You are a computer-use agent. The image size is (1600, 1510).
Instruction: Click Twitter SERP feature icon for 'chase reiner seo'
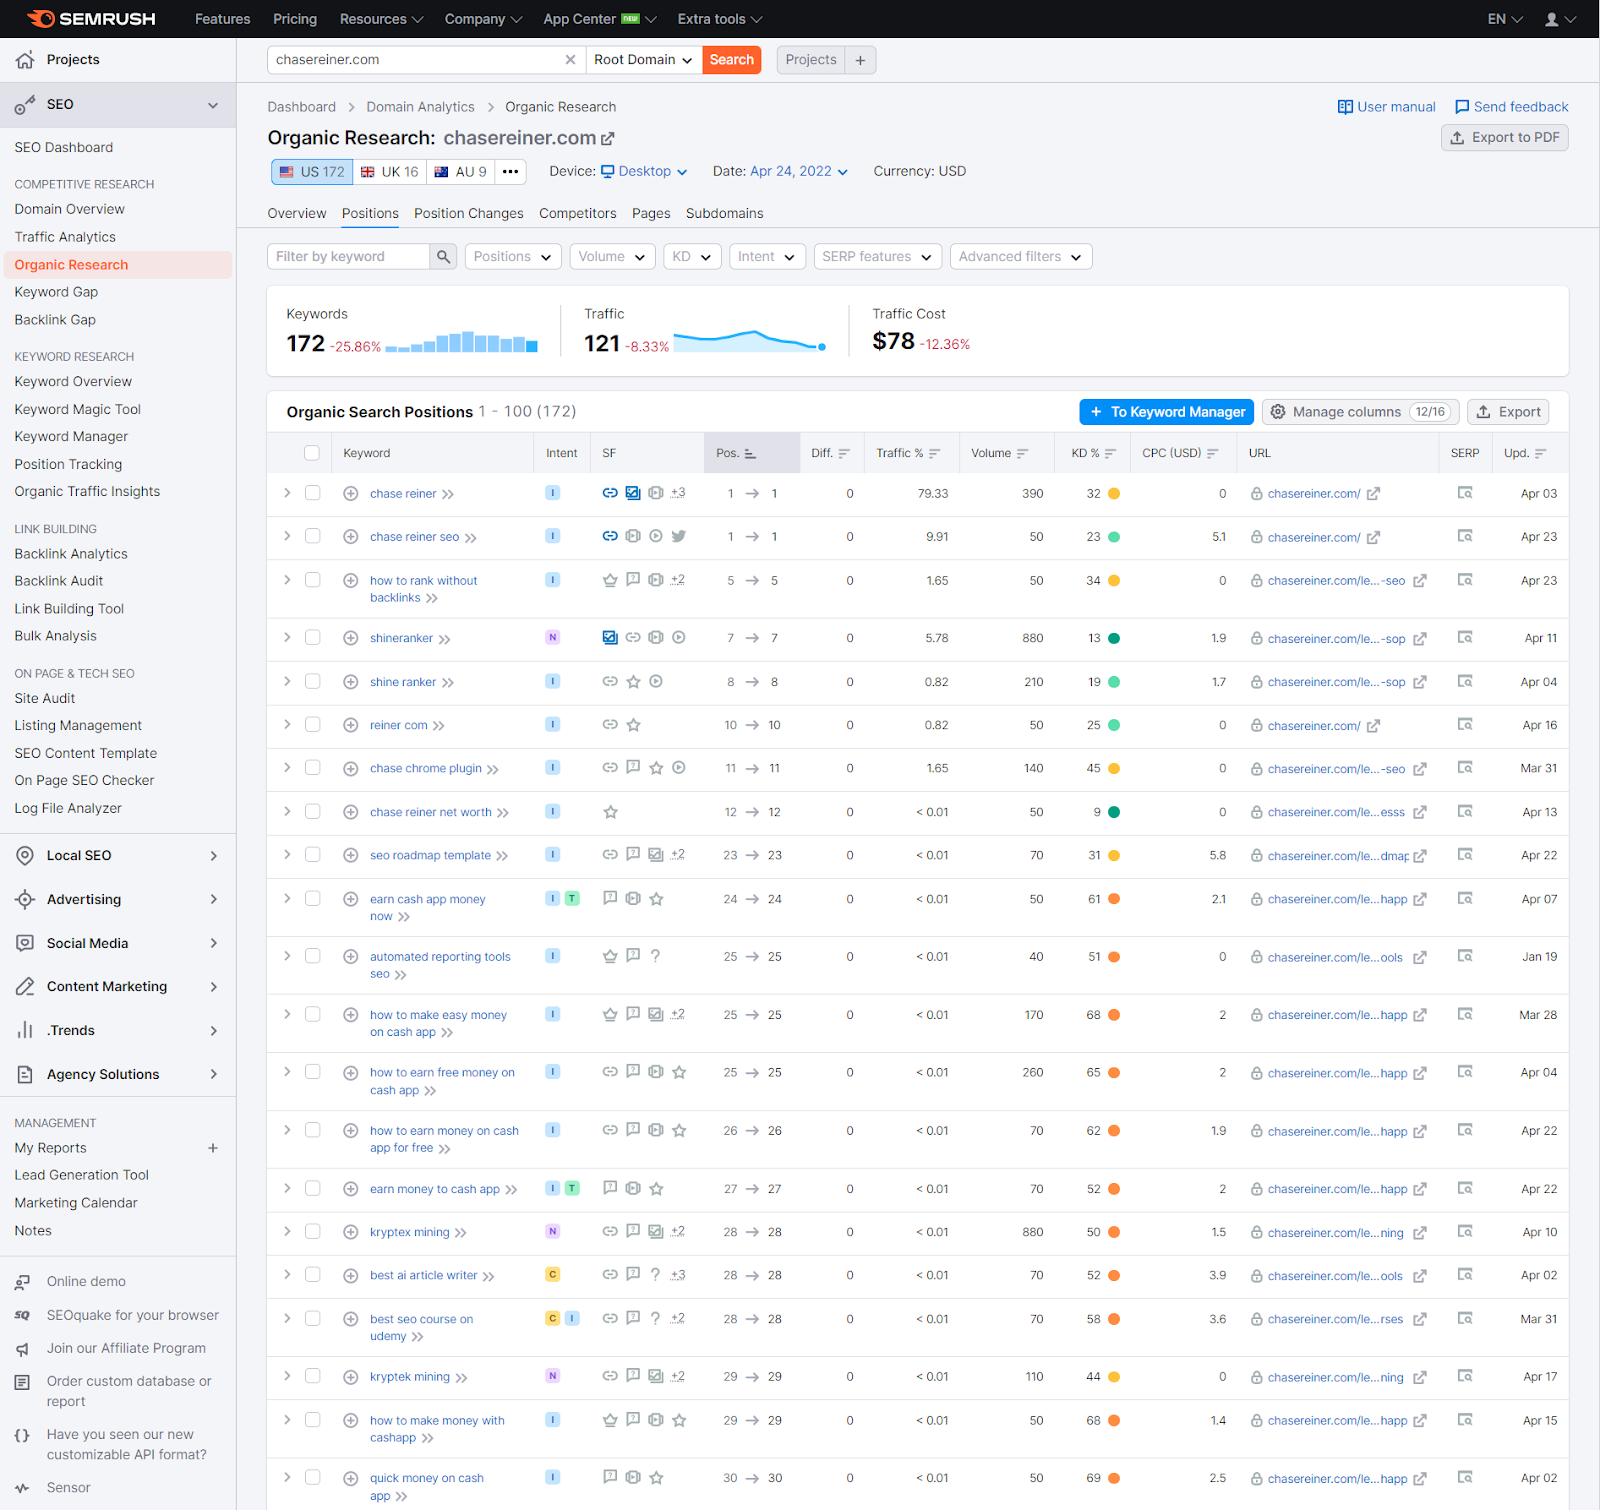click(x=679, y=536)
